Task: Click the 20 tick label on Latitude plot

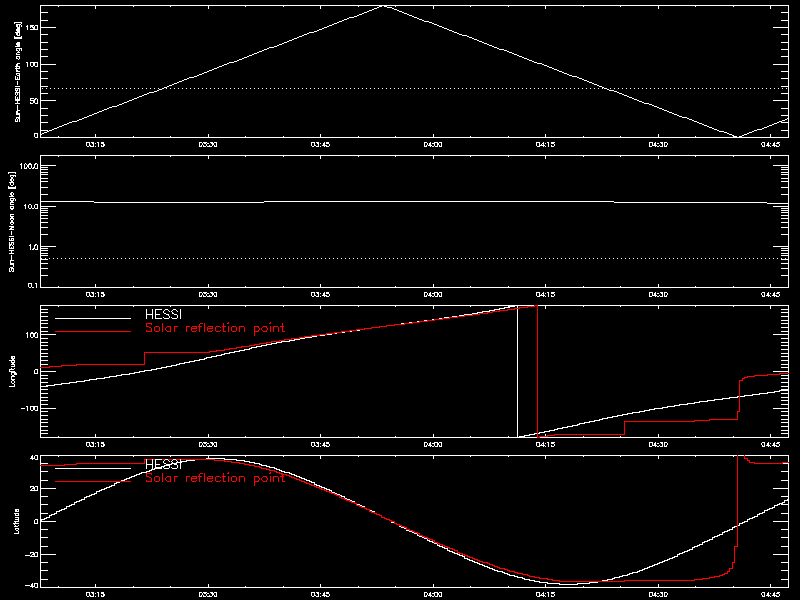Action: tap(34, 489)
